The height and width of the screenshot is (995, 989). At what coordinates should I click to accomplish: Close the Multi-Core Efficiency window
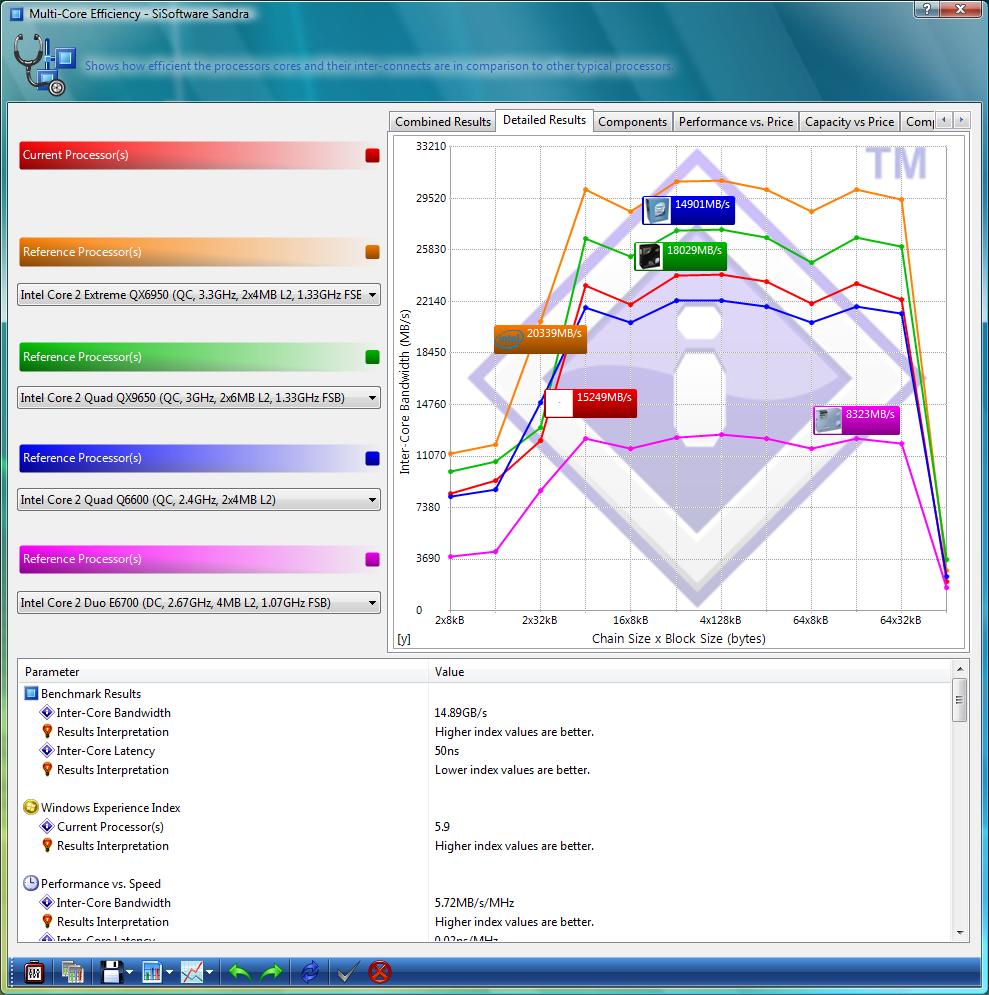[960, 8]
